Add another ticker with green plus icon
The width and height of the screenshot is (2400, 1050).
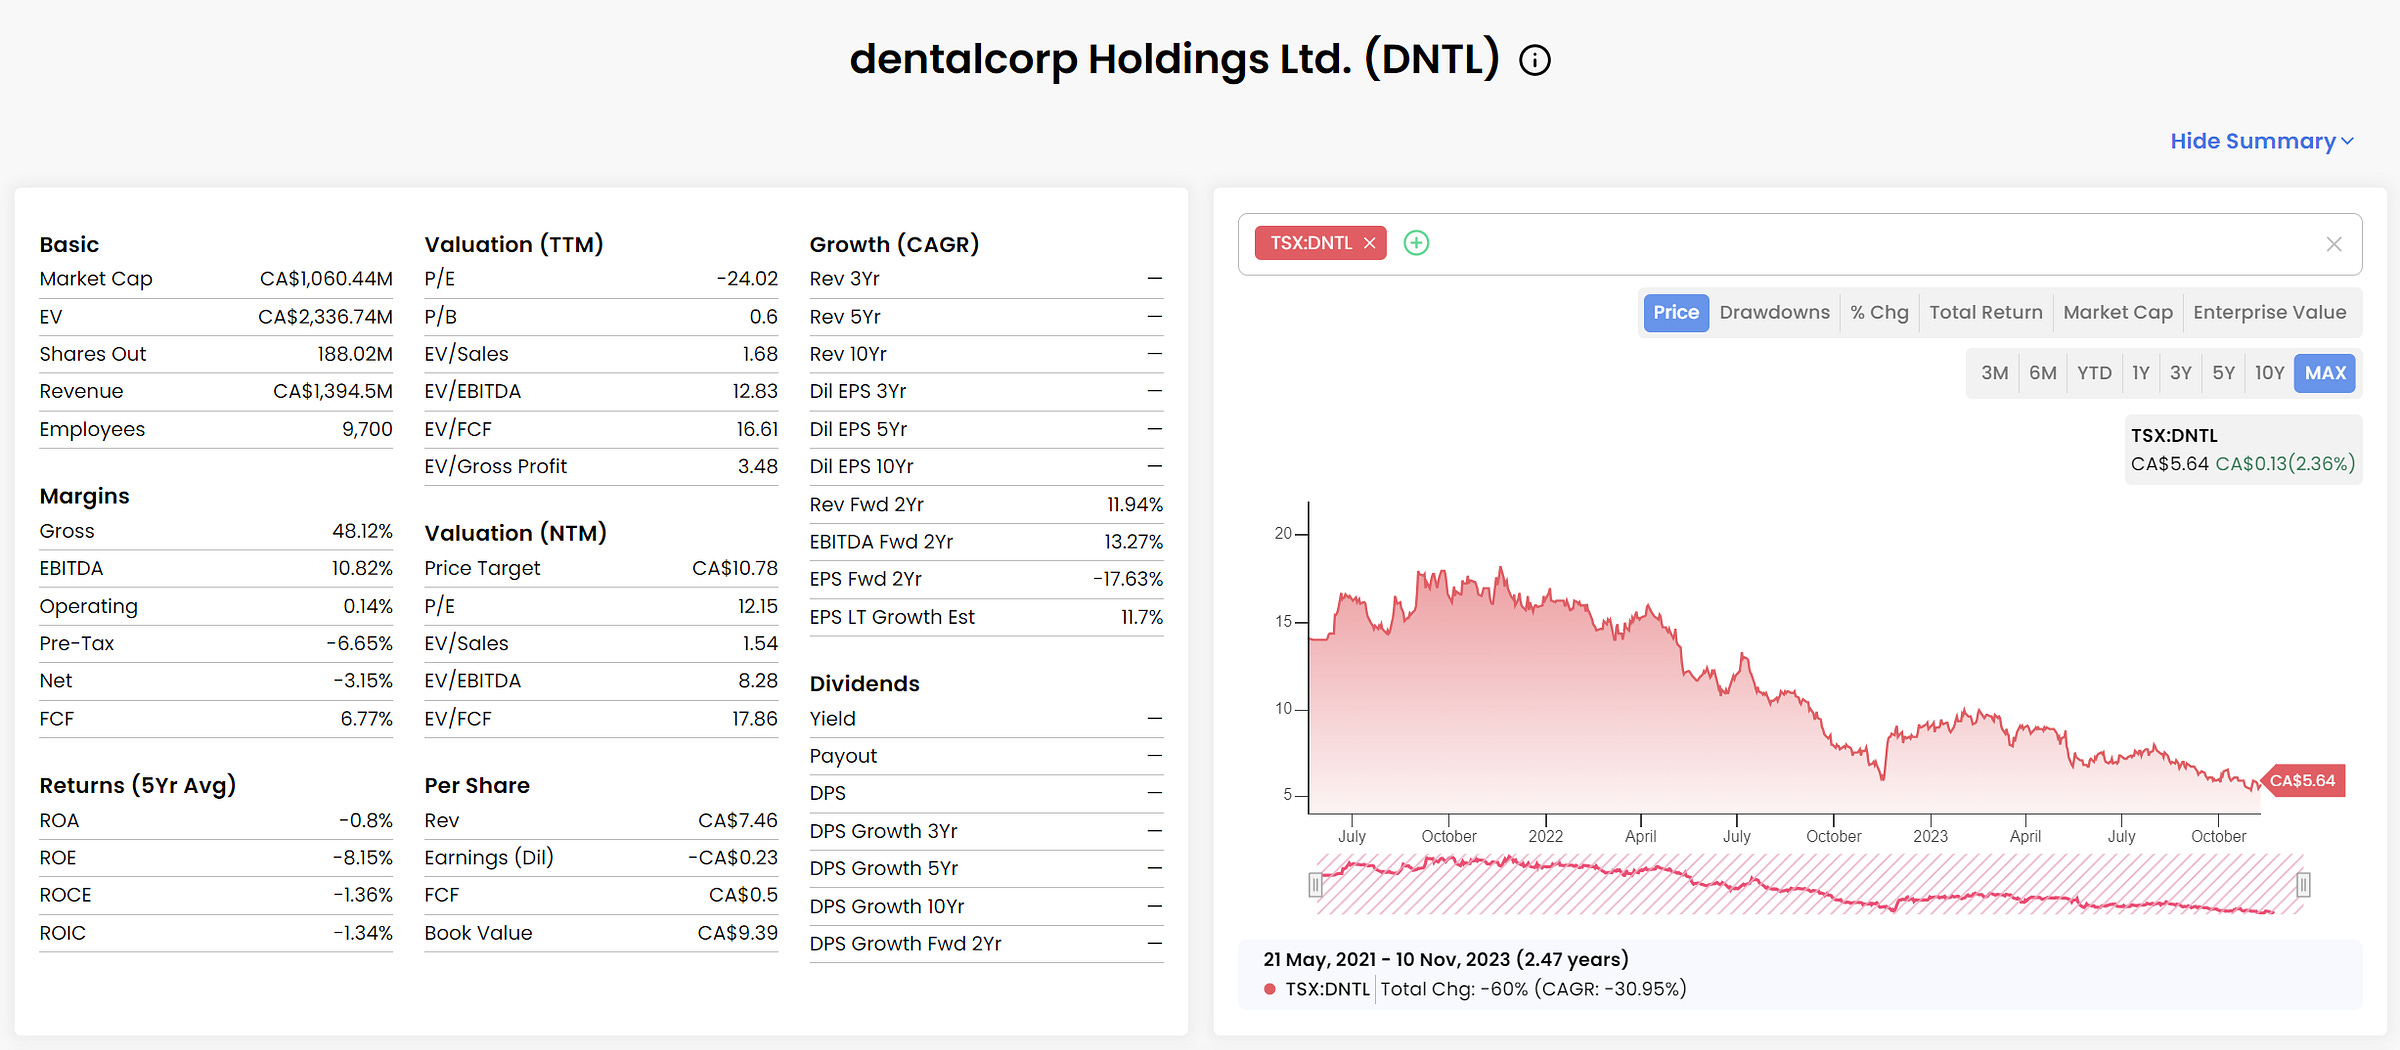pos(1416,243)
